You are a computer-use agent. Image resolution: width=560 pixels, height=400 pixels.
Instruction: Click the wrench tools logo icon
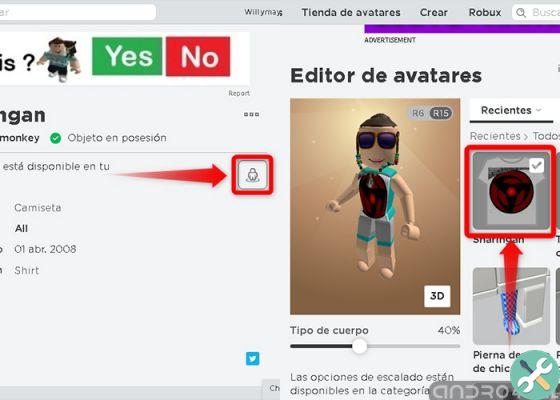point(534,375)
